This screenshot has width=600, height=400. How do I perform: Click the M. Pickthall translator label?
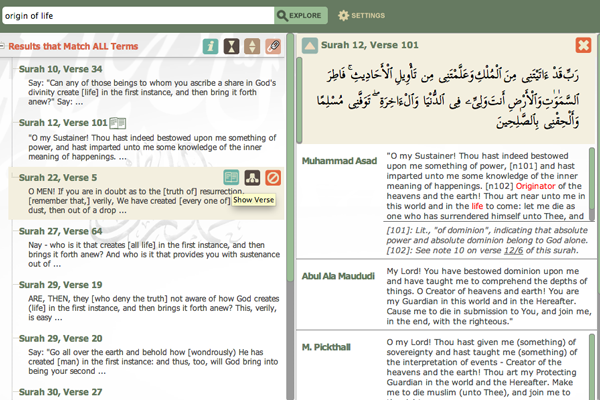(326, 347)
